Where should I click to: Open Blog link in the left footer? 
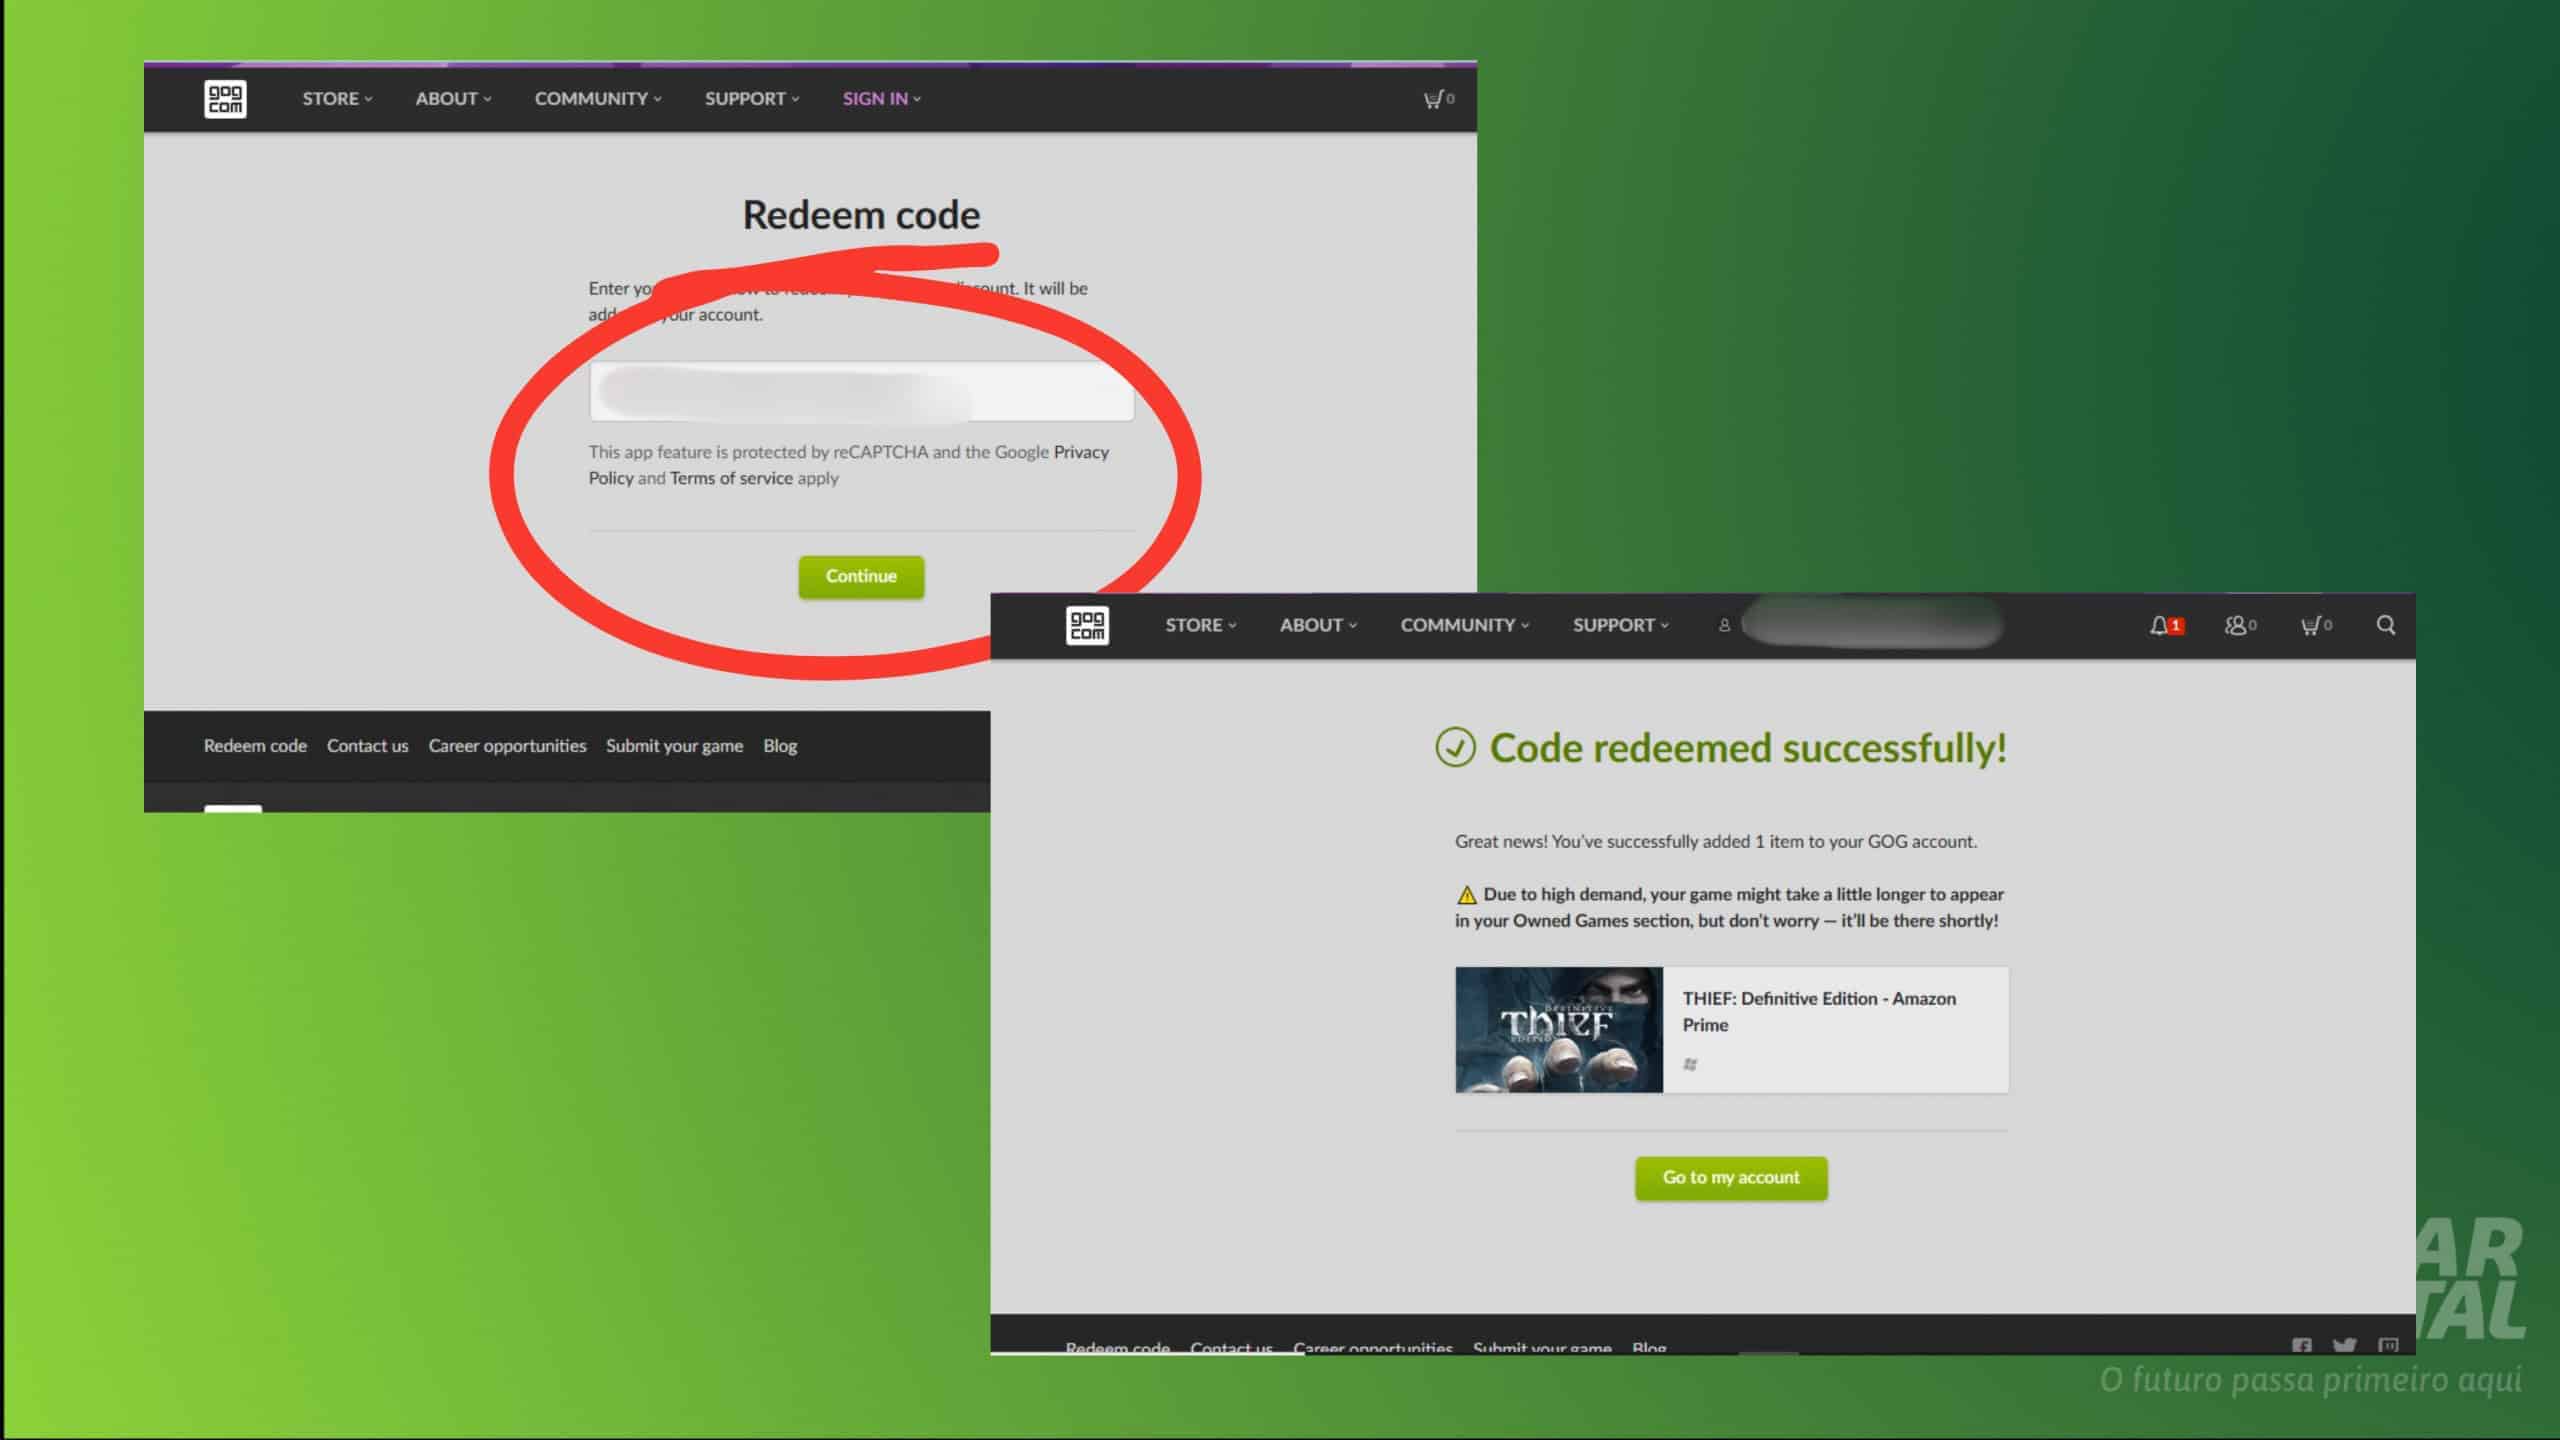(780, 746)
